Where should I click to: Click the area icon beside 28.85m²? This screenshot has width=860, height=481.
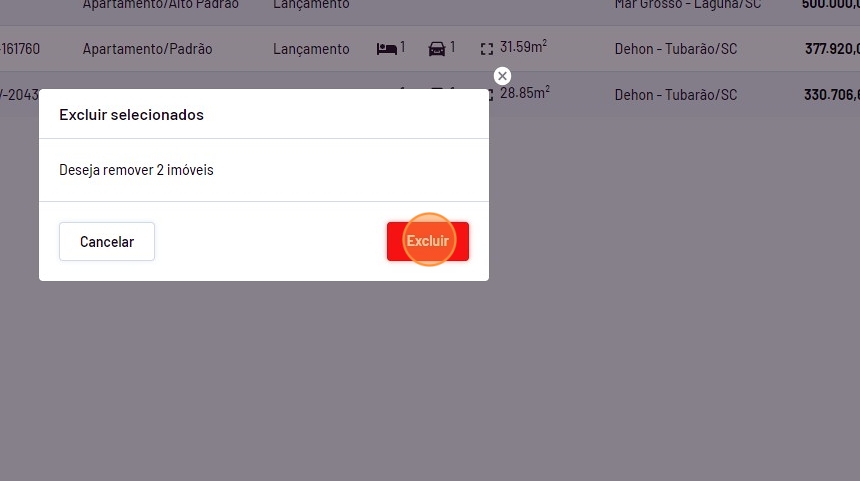487,95
